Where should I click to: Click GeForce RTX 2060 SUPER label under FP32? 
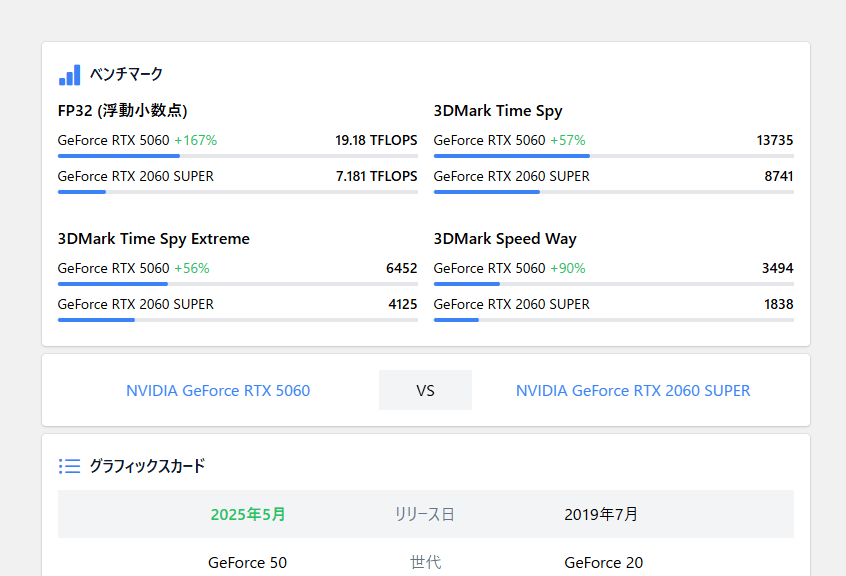pos(136,176)
